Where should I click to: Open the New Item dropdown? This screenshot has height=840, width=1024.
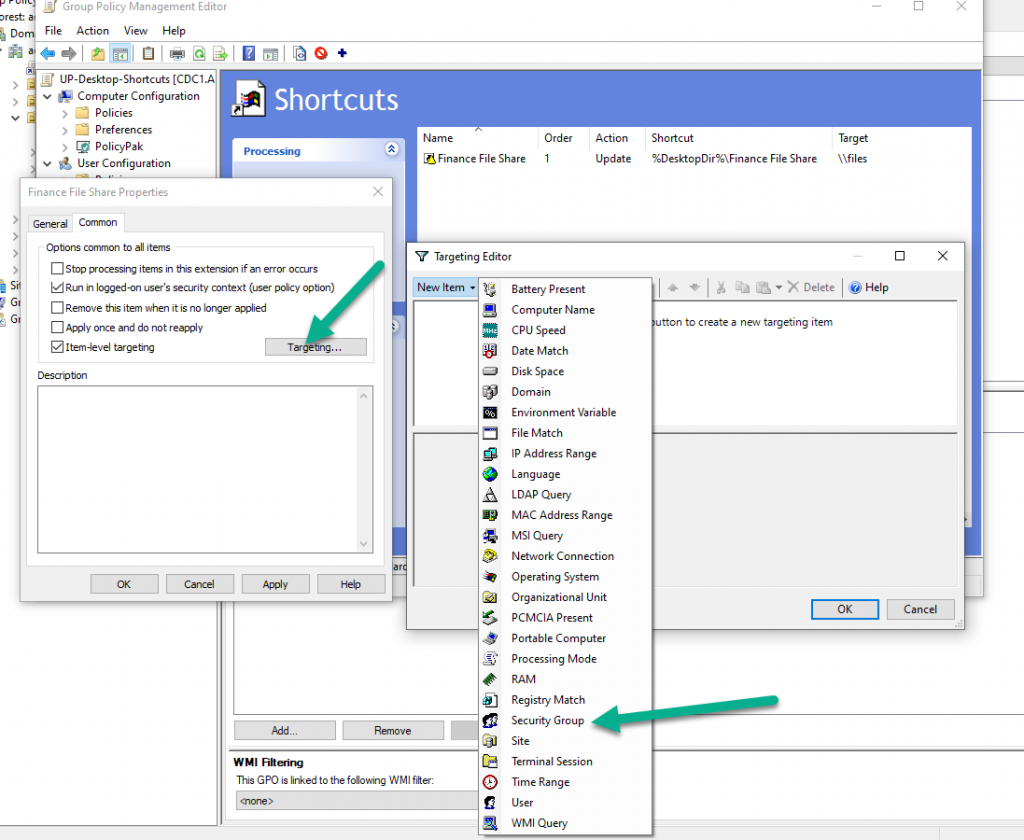pyautogui.click(x=444, y=287)
